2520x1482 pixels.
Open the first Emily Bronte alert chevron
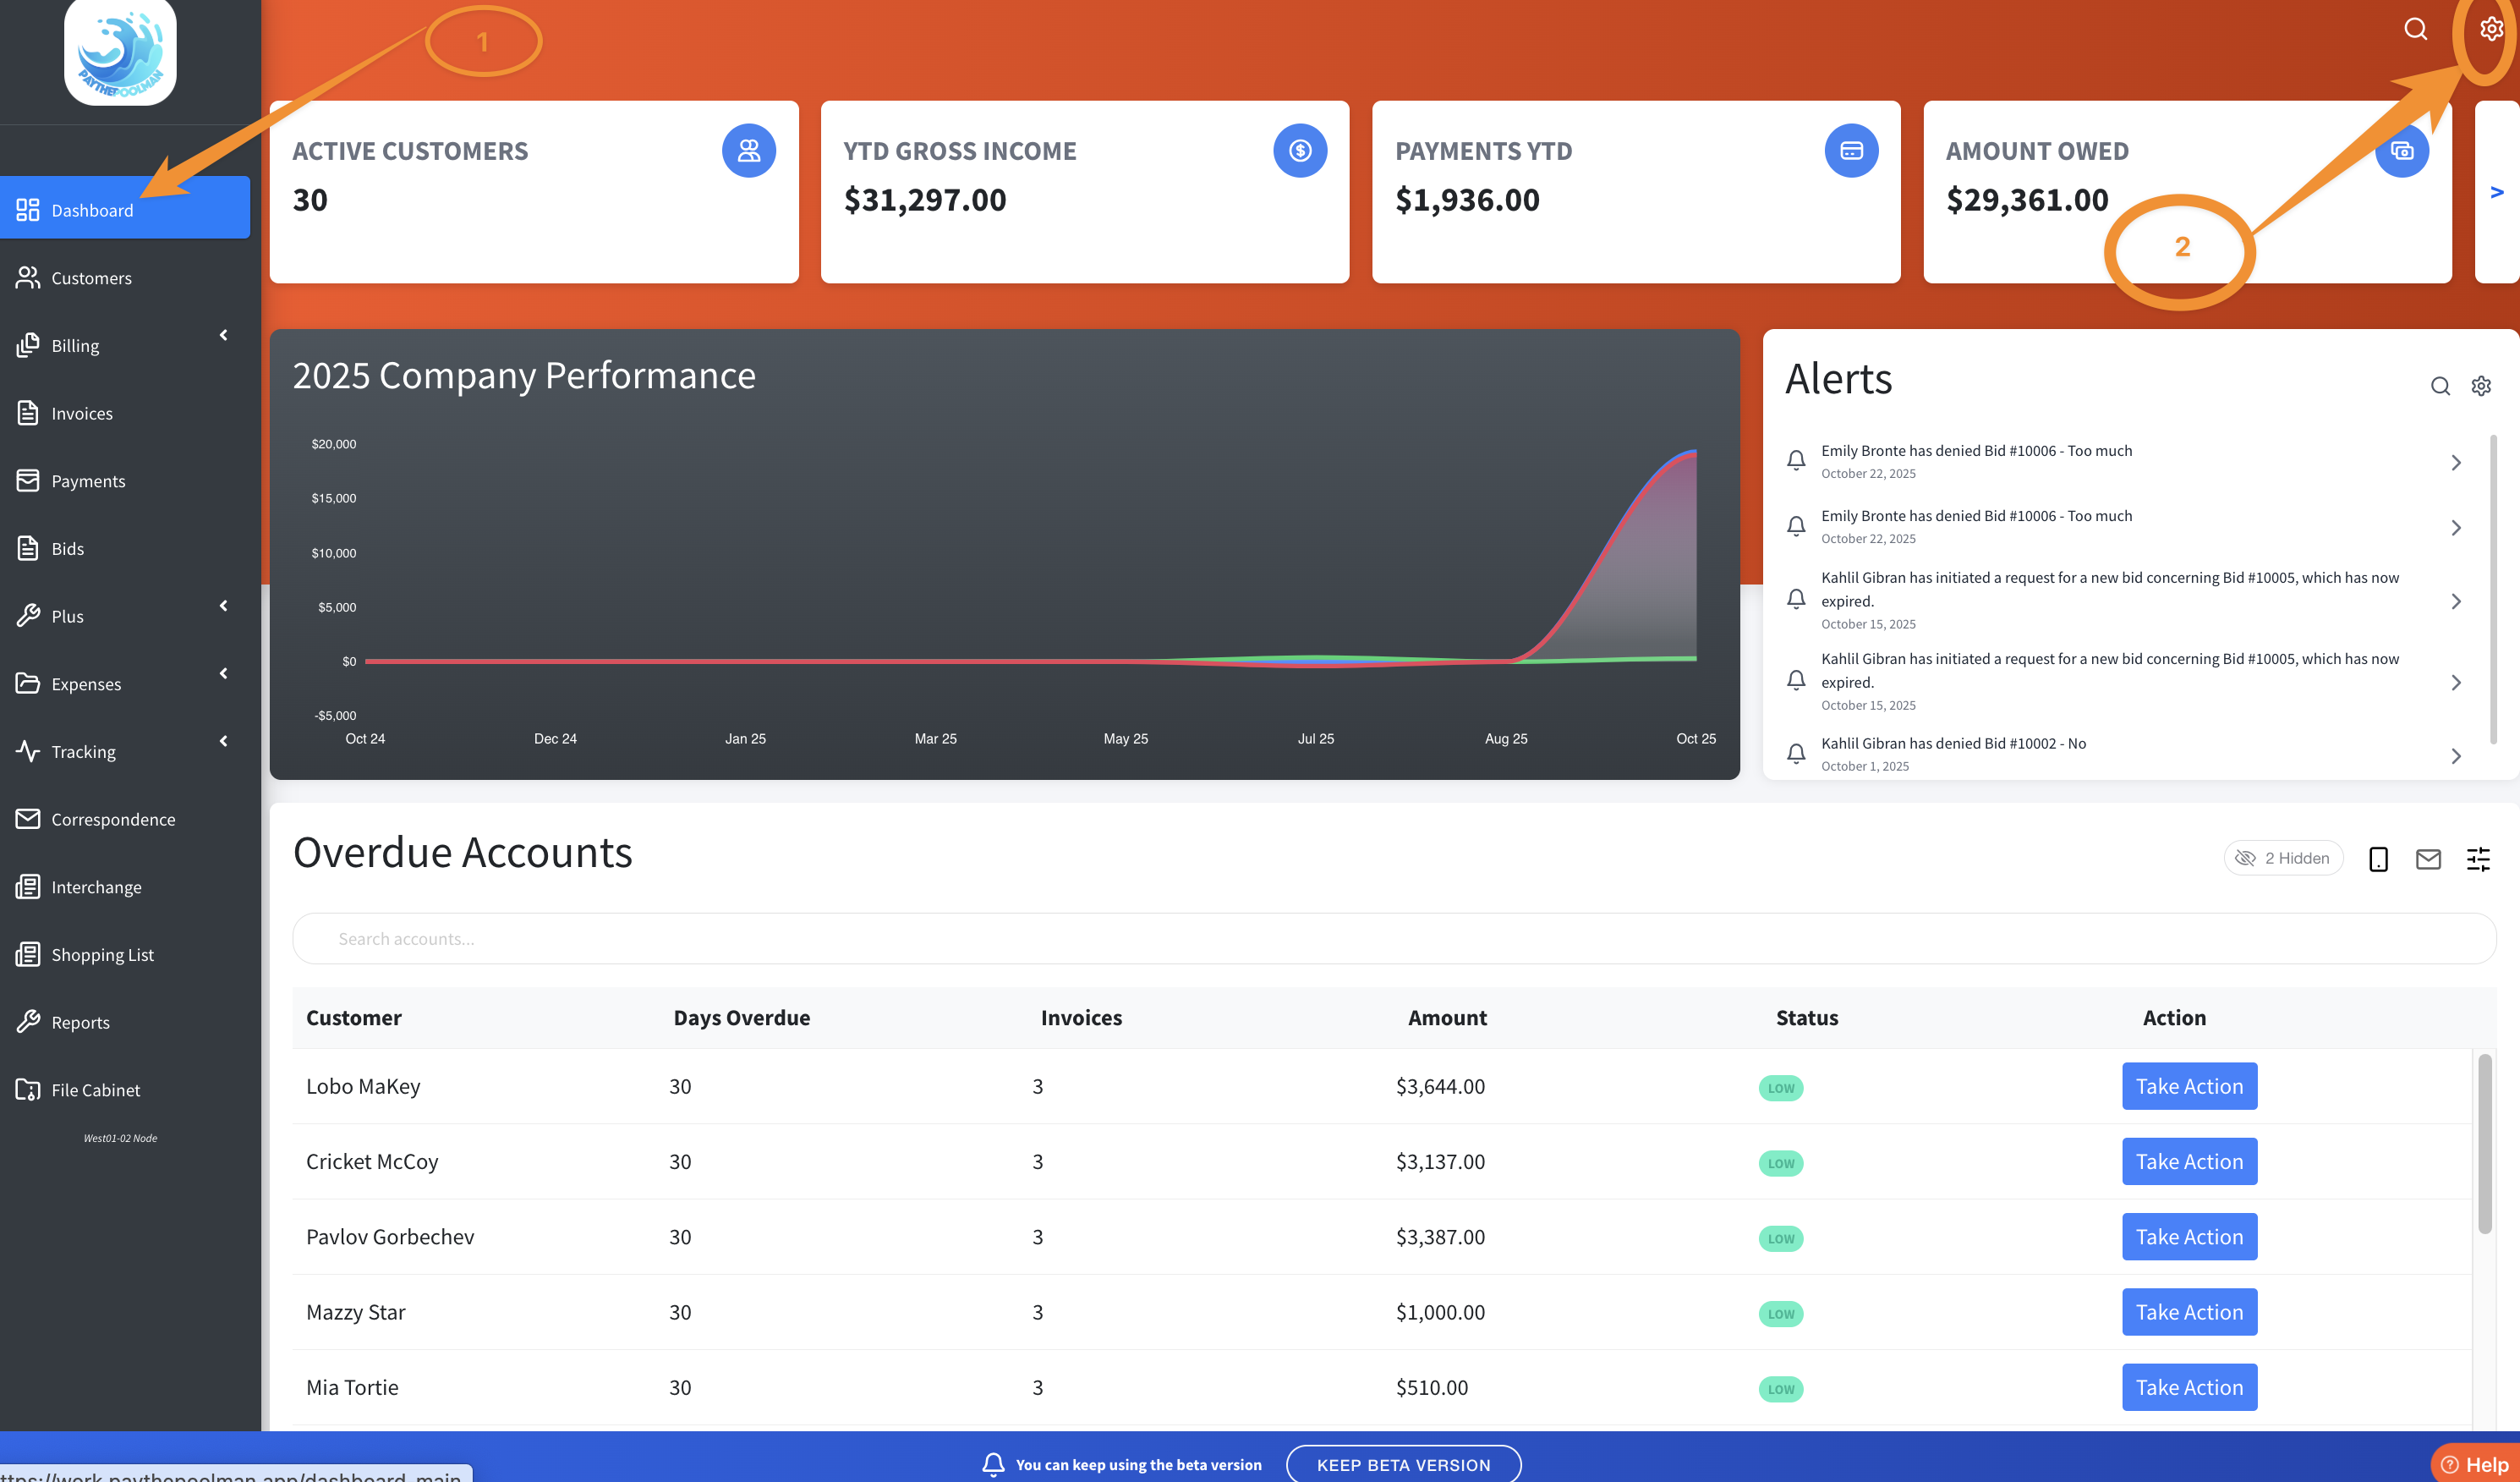pos(2456,463)
